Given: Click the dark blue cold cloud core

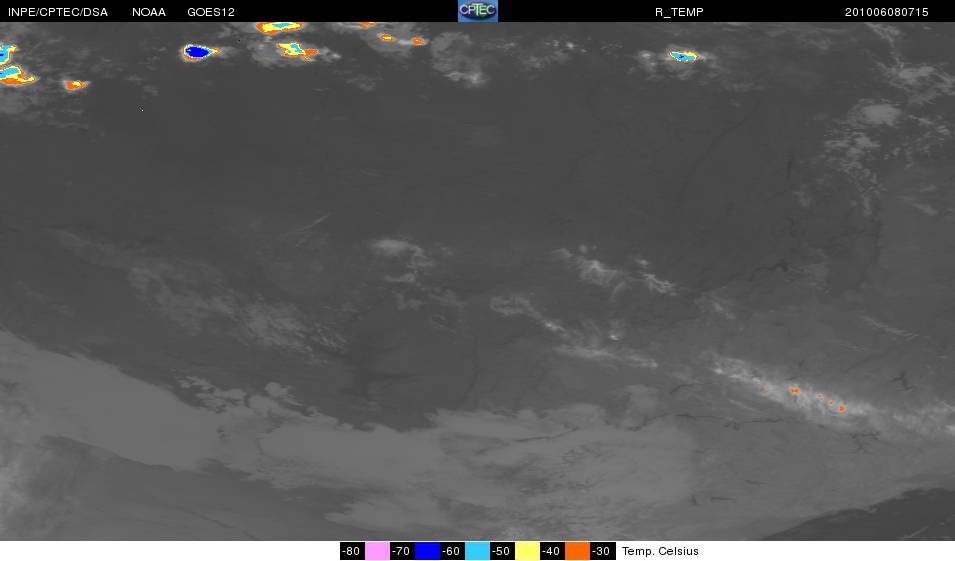Looking at the screenshot, I should pos(196,52).
